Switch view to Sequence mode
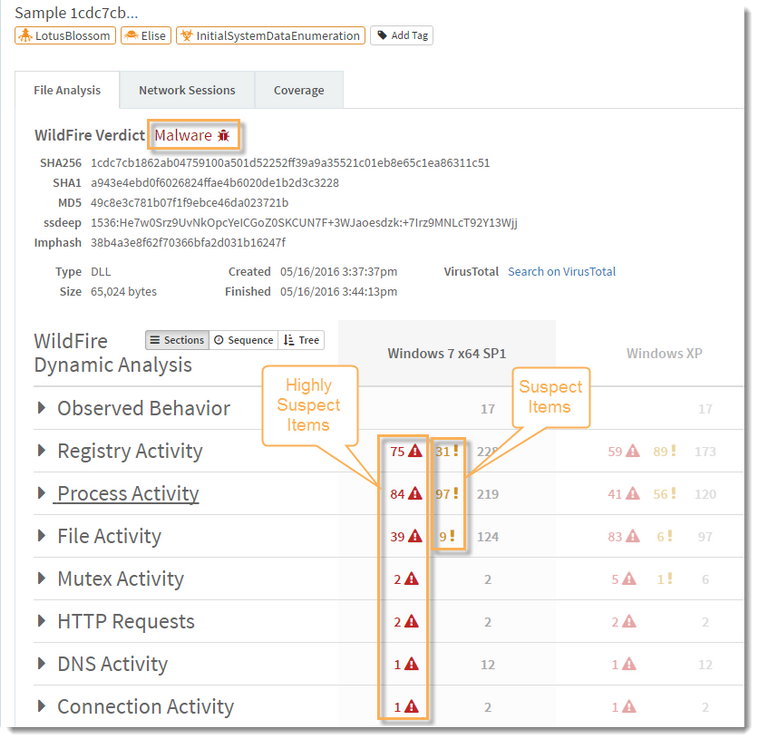Image resolution: width=758 pixels, height=741 pixels. point(243,340)
